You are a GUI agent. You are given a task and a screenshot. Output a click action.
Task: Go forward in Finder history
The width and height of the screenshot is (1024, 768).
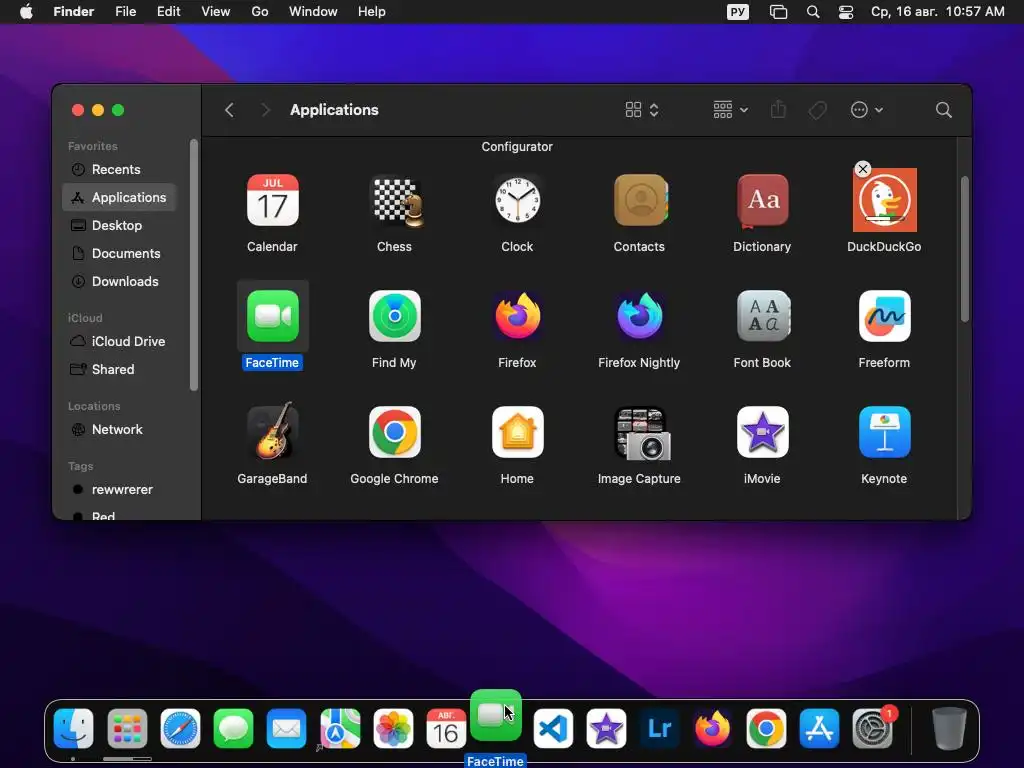tap(264, 110)
